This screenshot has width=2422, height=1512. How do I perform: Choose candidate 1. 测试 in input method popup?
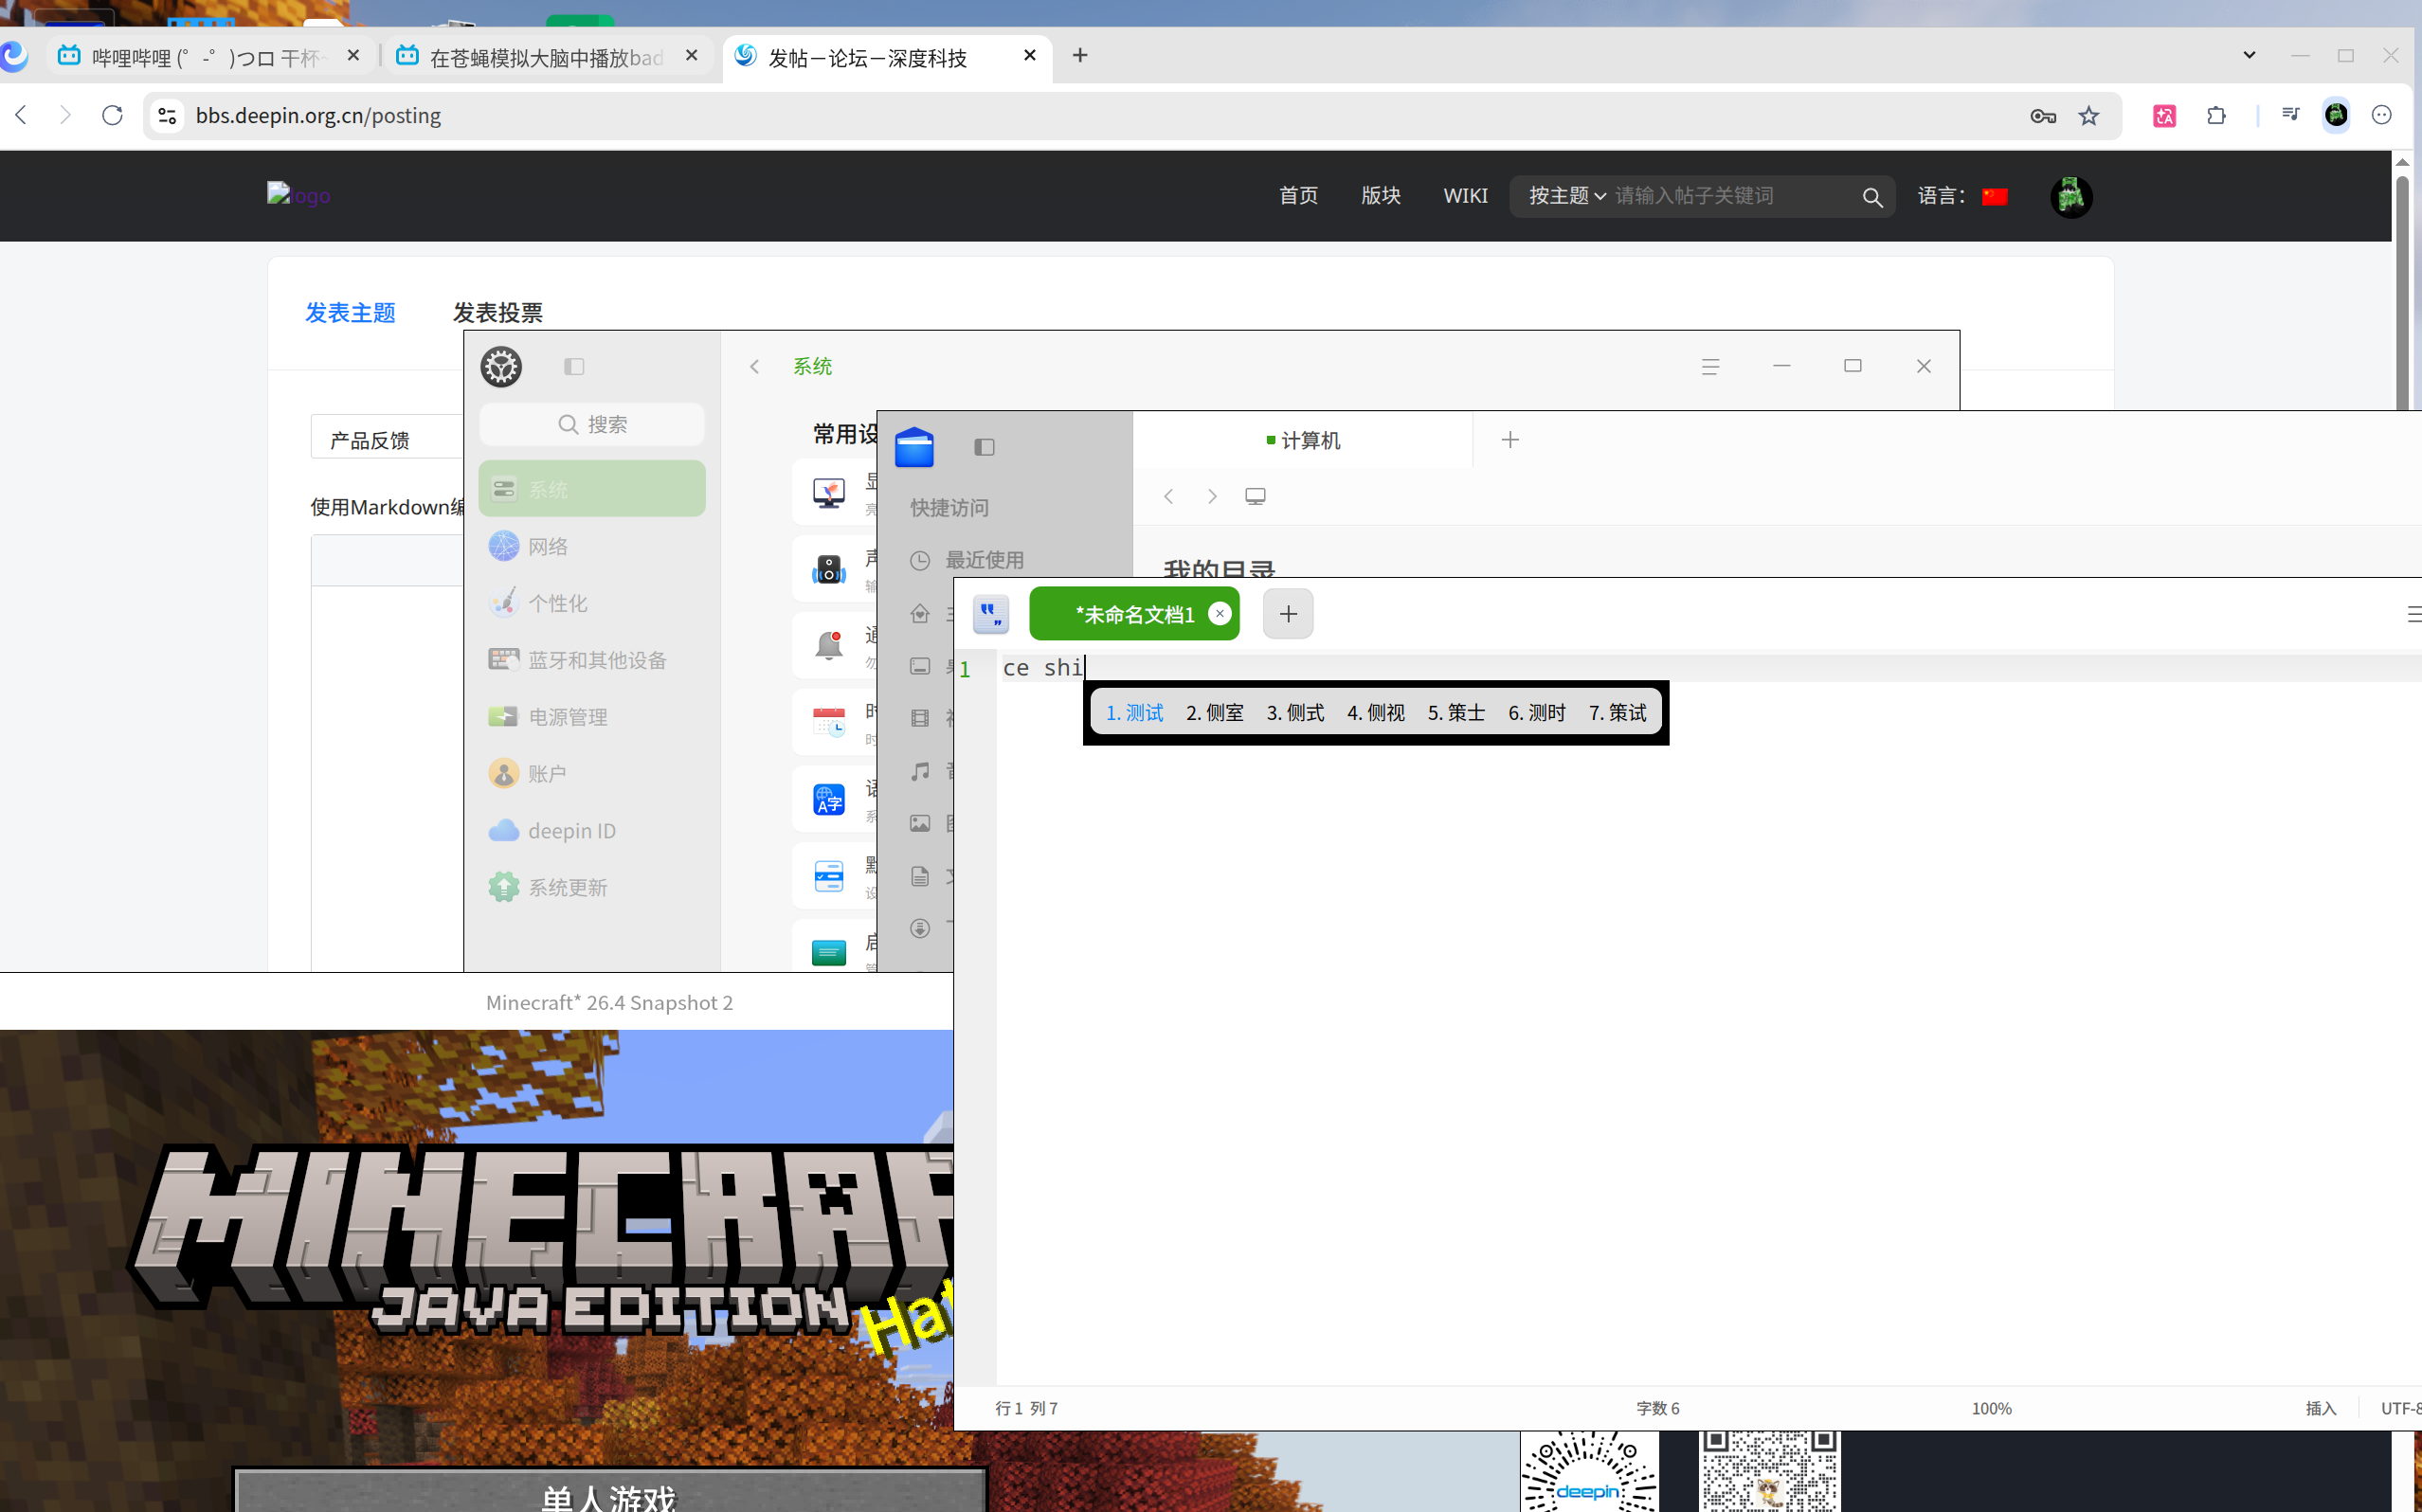[x=1134, y=712]
